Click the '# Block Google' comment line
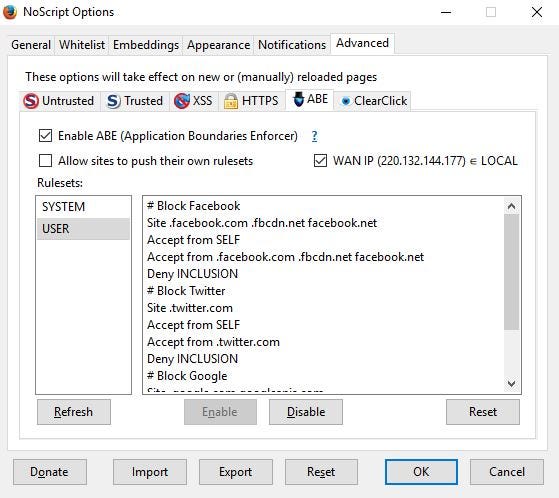The width and height of the screenshot is (559, 498). click(x=187, y=376)
